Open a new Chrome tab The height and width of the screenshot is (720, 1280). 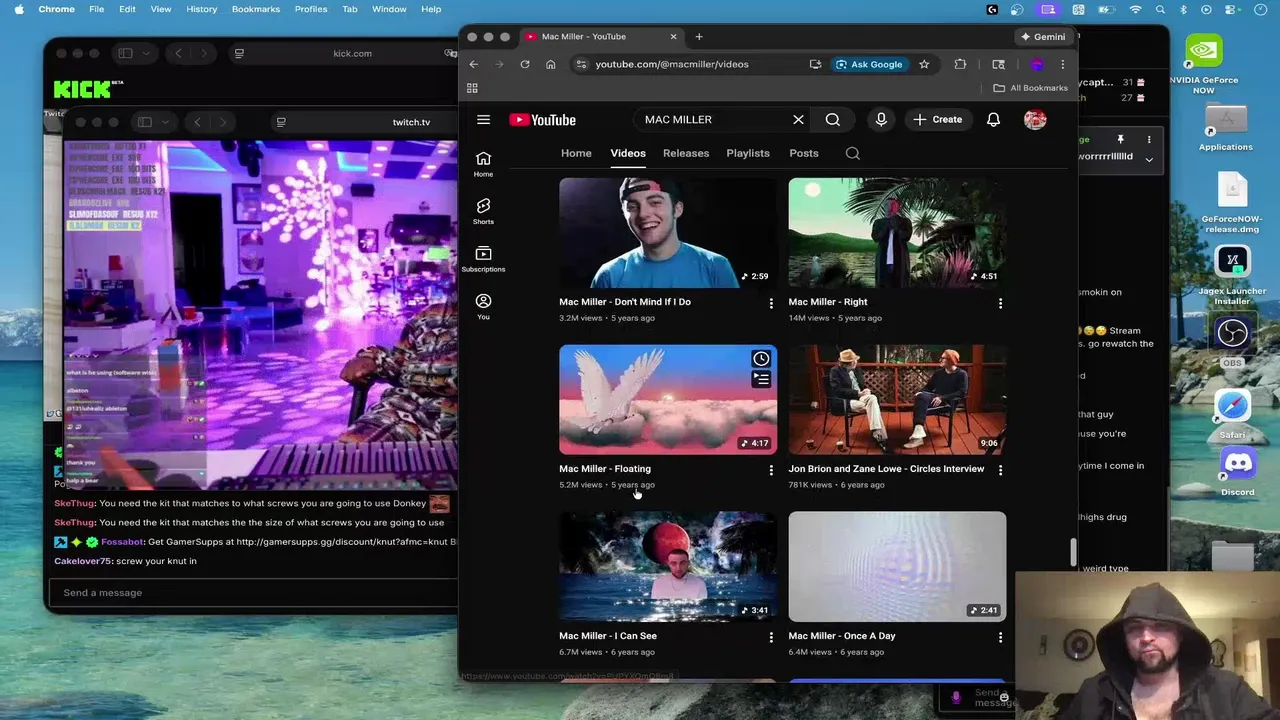(699, 37)
